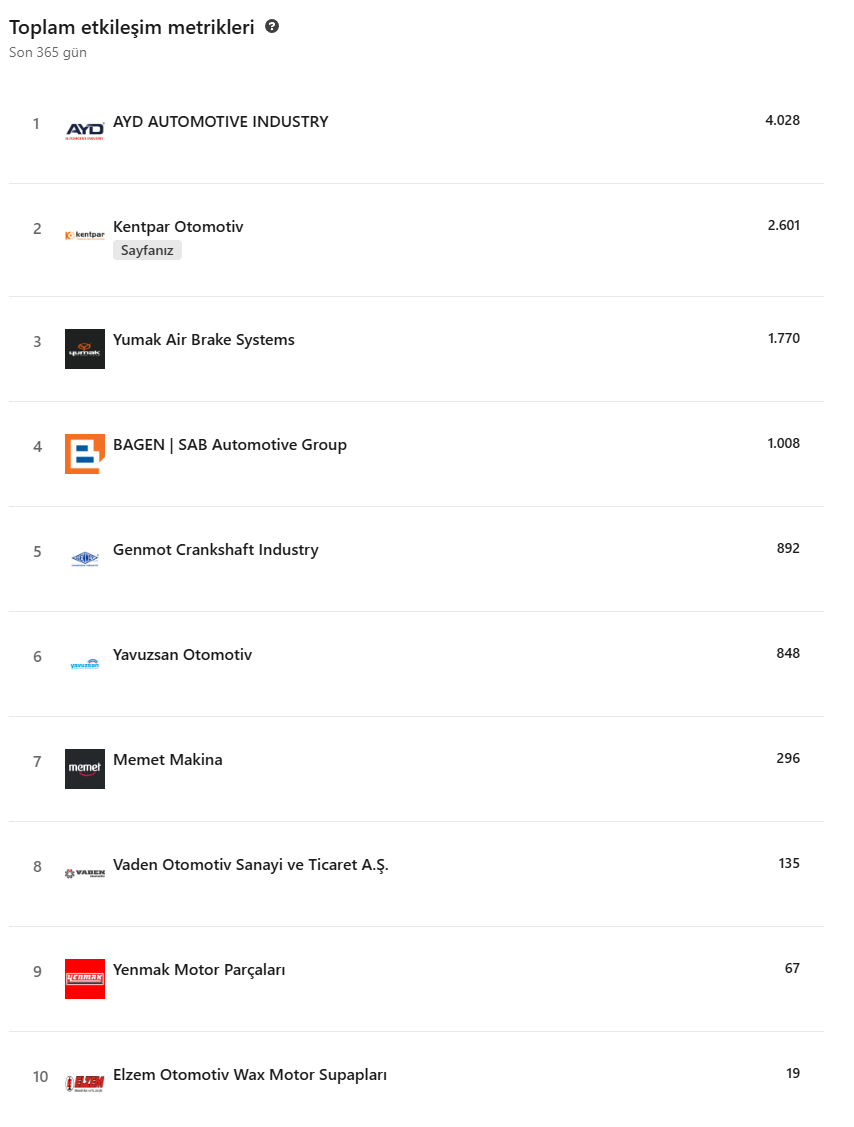Open Vaden Otomotiv Sanayi ve Ticaret A.Ş.
The width and height of the screenshot is (854, 1127).
point(250,865)
